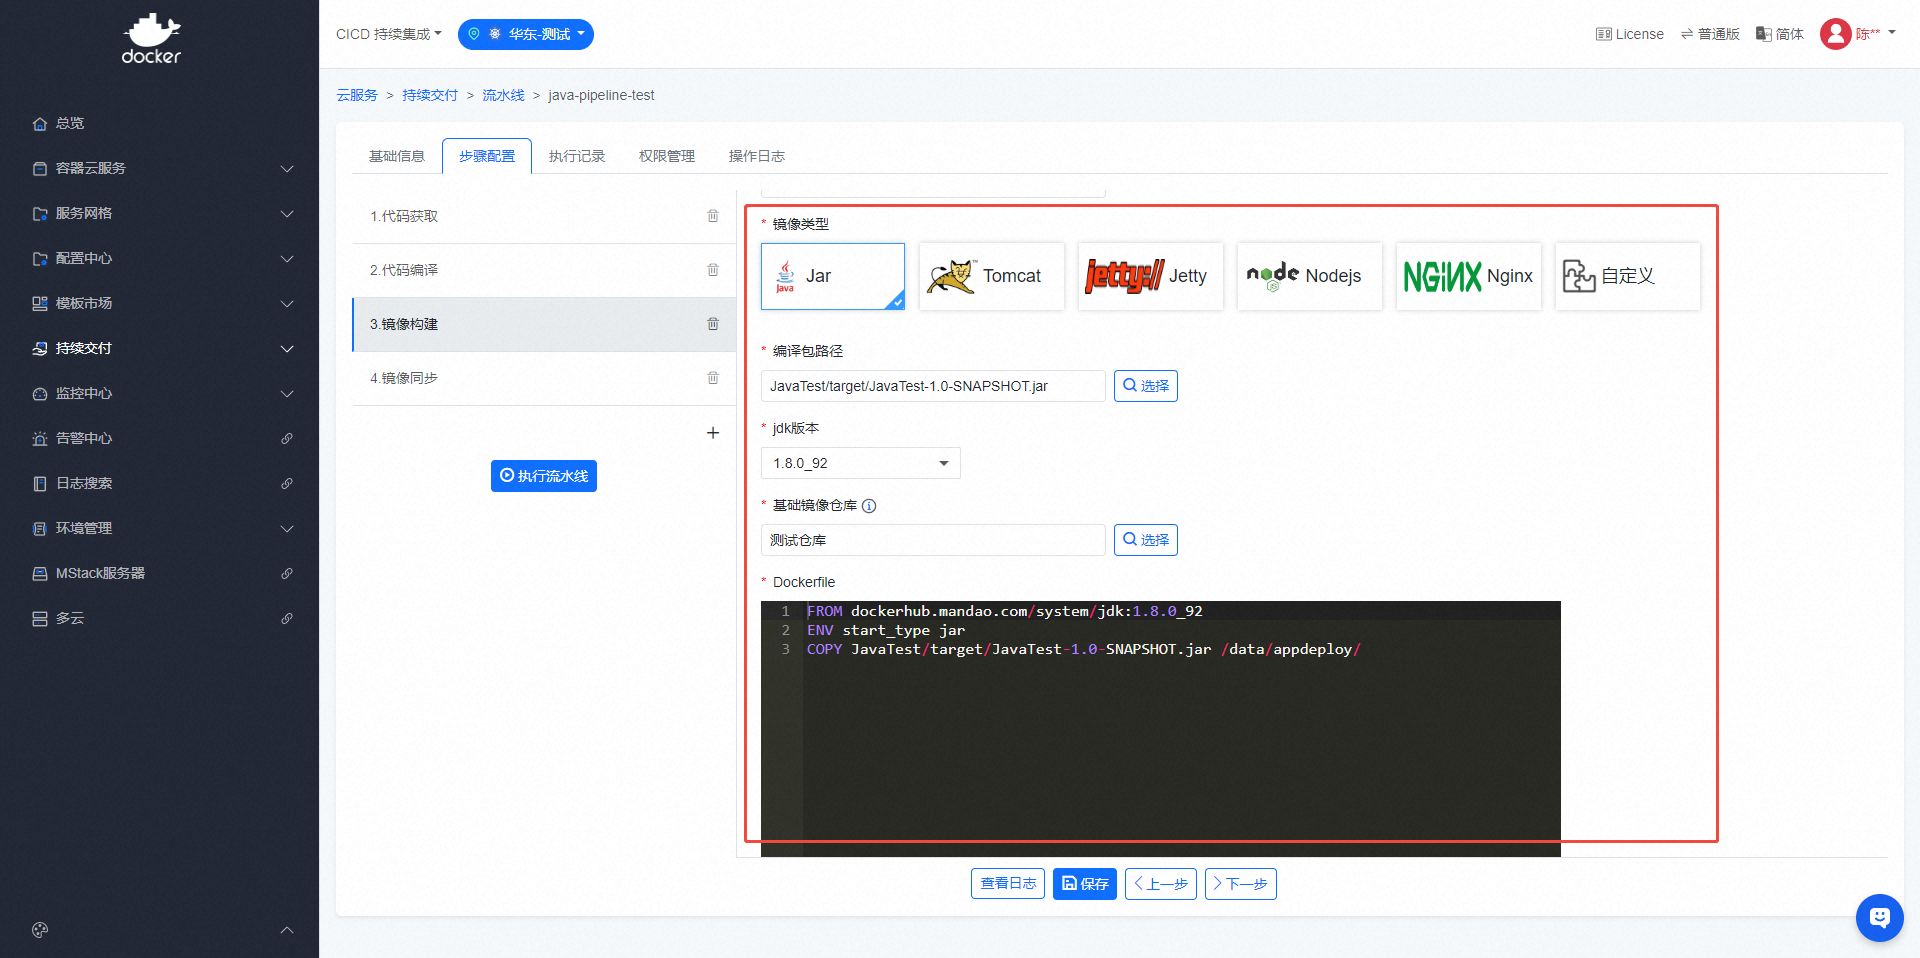1920x958 pixels.
Task: Open the user avatar icon
Action: pyautogui.click(x=1835, y=34)
